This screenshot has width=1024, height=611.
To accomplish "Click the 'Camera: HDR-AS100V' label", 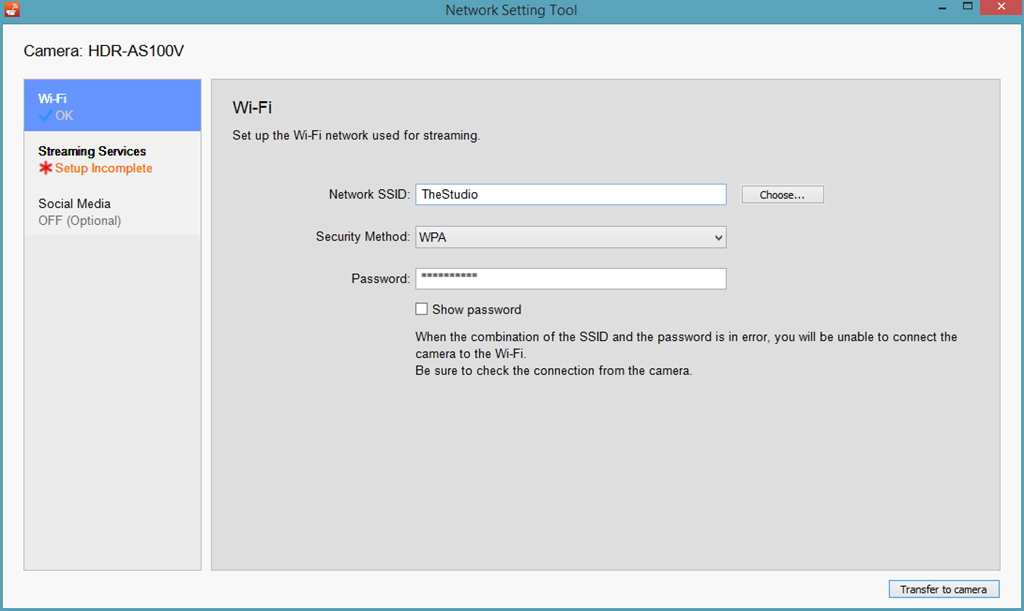I will pyautogui.click(x=104, y=51).
